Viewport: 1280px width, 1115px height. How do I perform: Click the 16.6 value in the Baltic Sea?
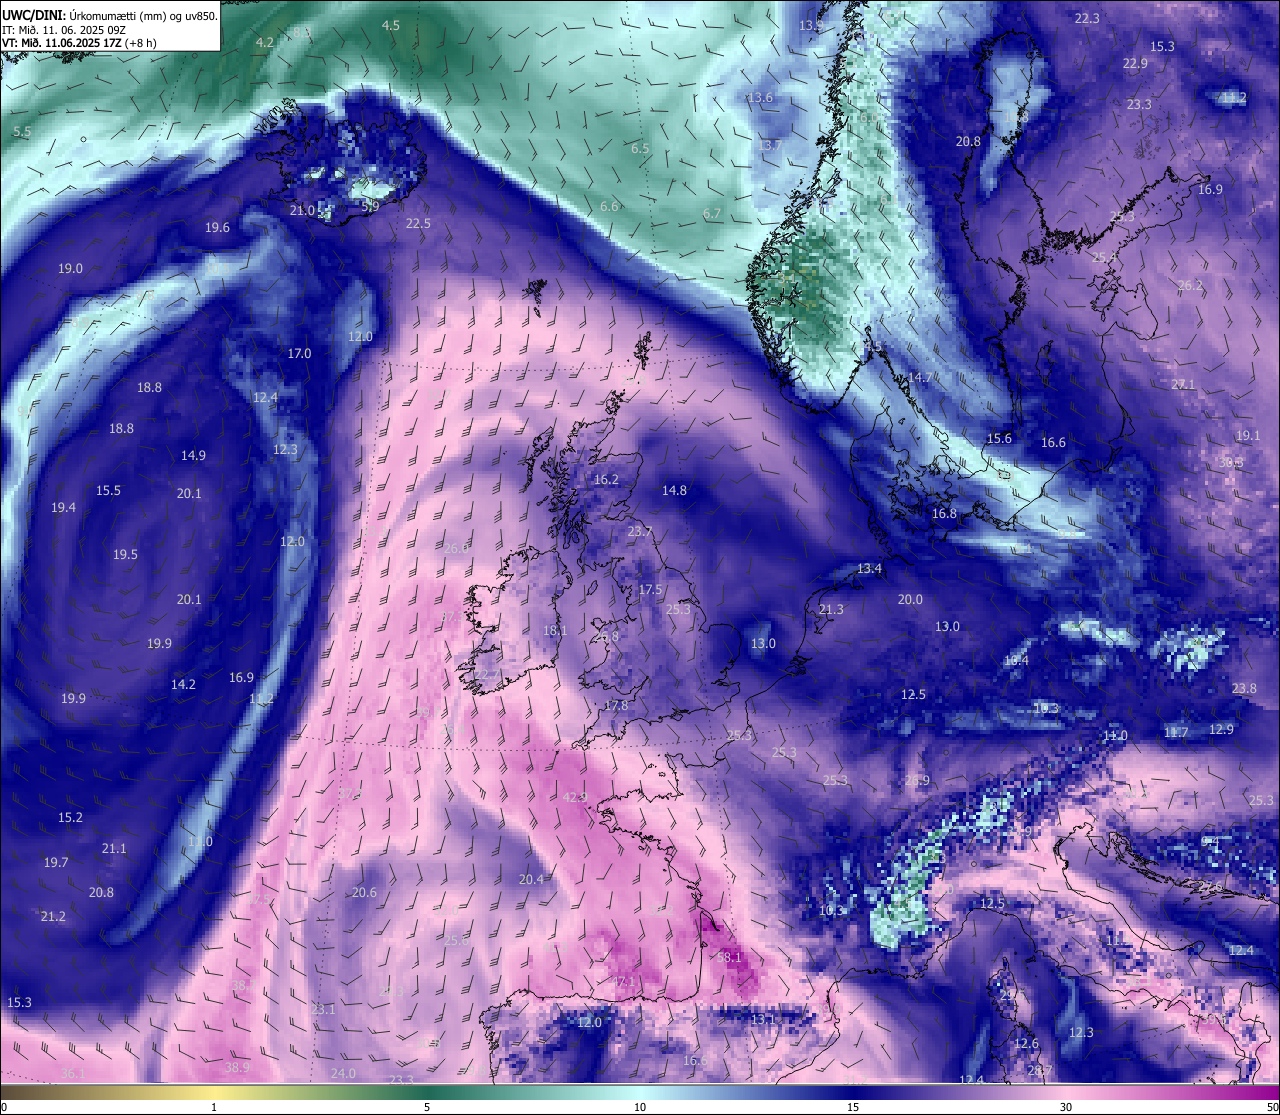tap(1053, 442)
